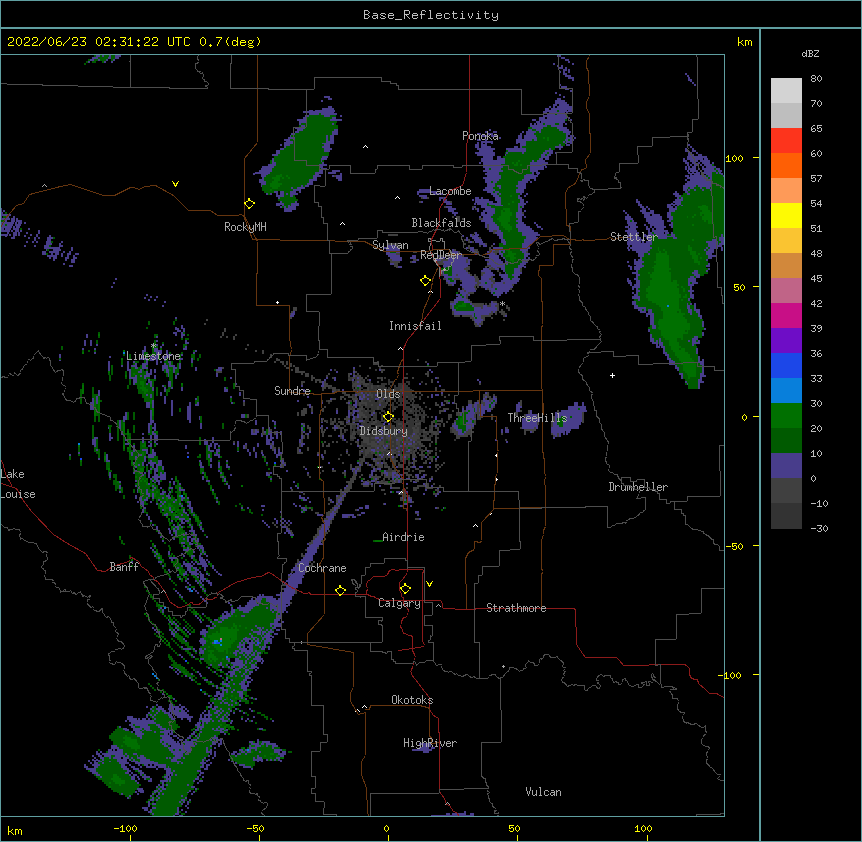Viewport: 862px width, 842px height.
Task: Click yellow marker above Calgary label
Action: tap(405, 589)
